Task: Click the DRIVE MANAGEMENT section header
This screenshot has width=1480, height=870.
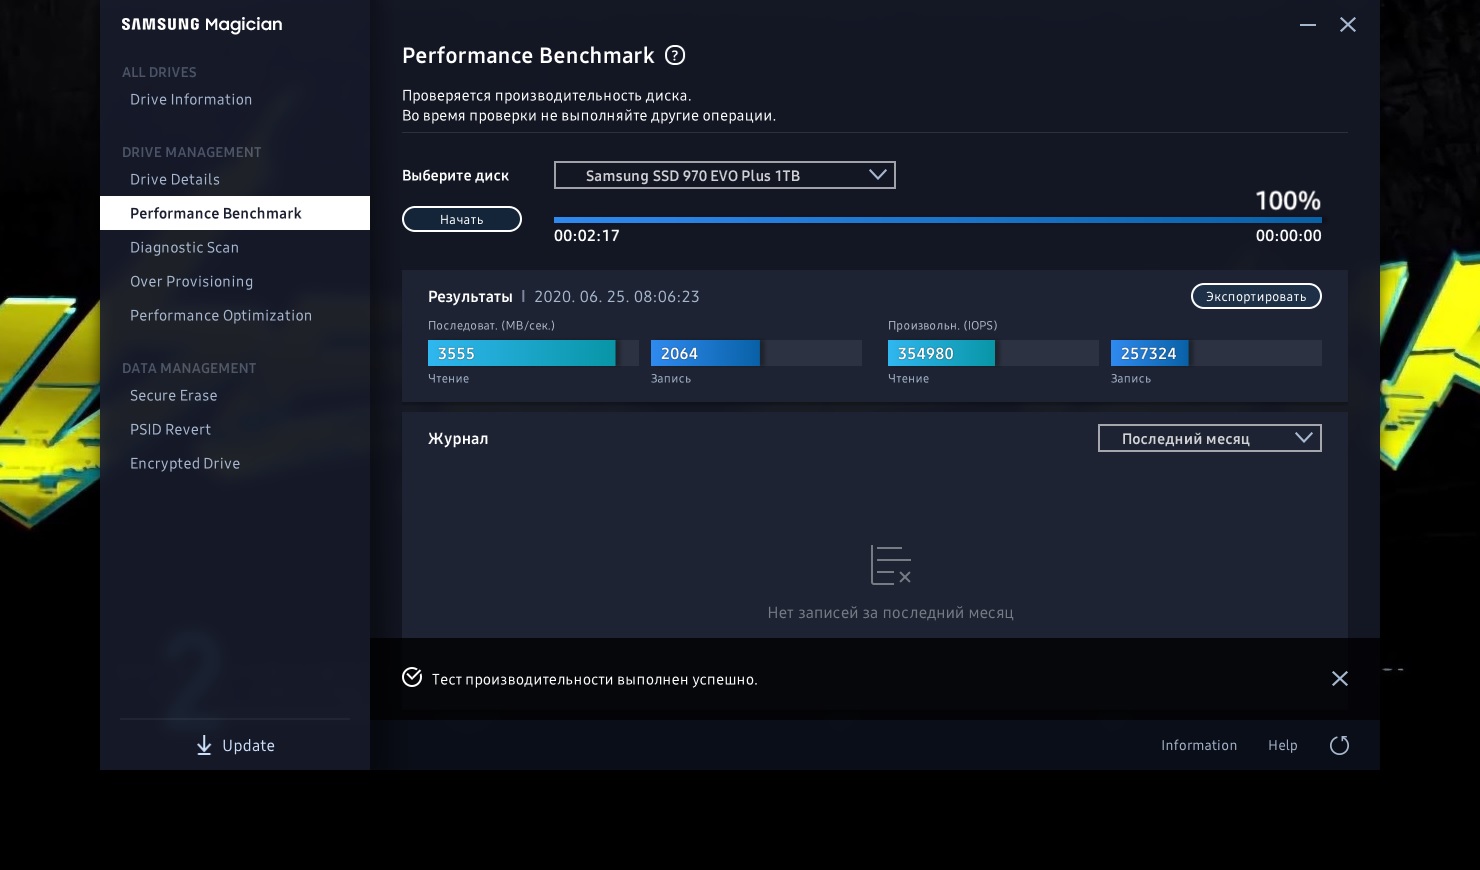Action: click(x=192, y=152)
